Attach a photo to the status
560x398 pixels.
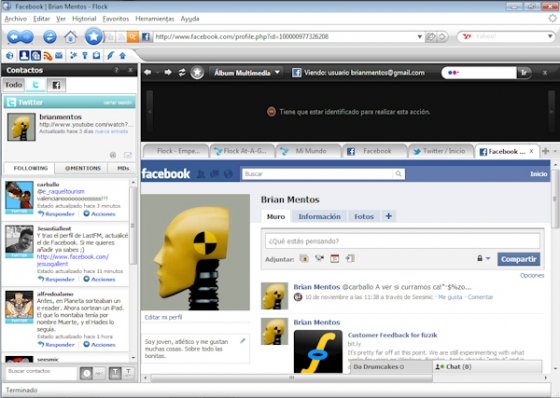coord(304,258)
